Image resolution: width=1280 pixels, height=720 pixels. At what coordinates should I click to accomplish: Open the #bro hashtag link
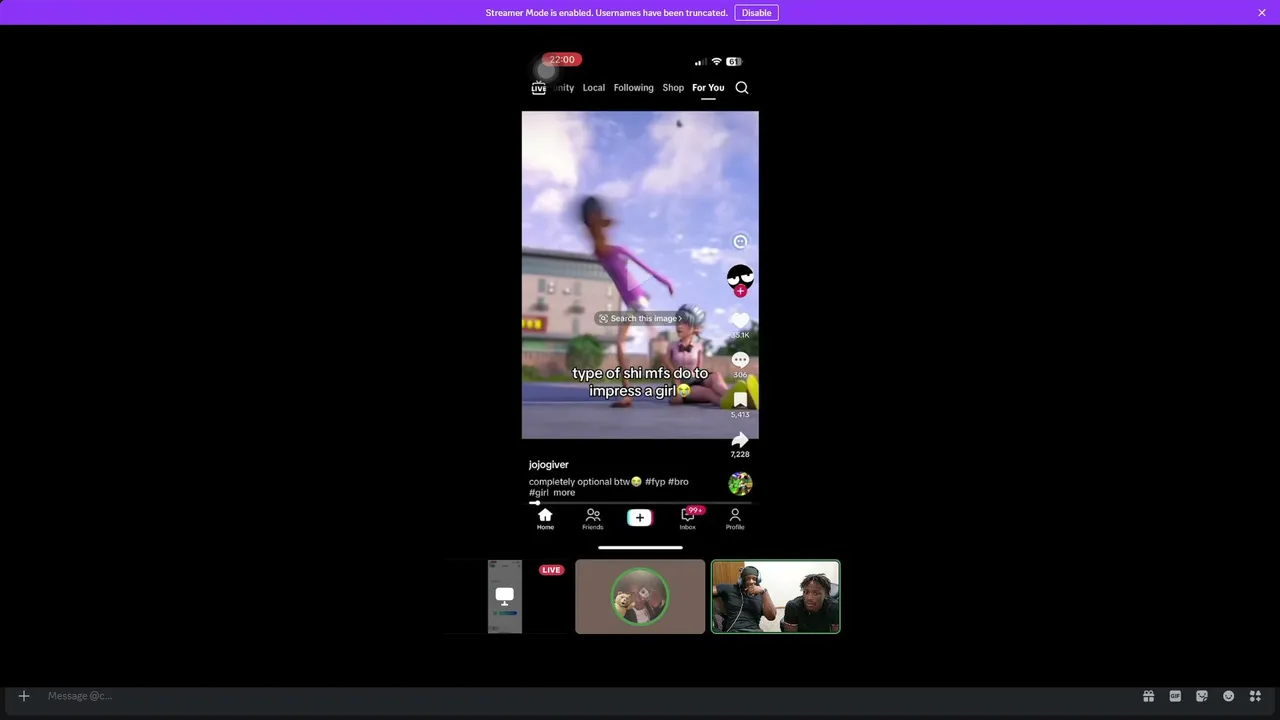(678, 482)
